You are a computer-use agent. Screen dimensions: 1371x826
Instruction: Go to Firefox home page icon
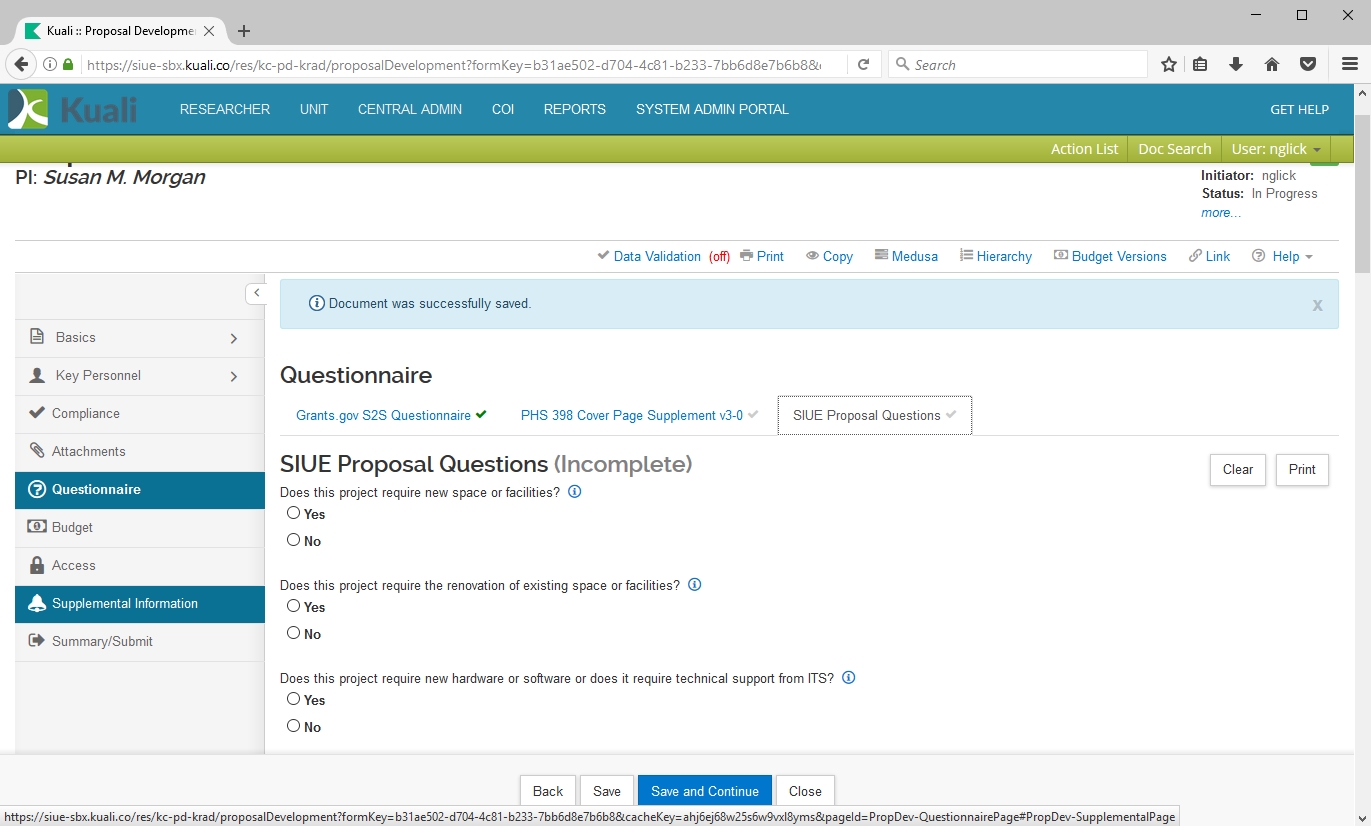click(x=1272, y=65)
